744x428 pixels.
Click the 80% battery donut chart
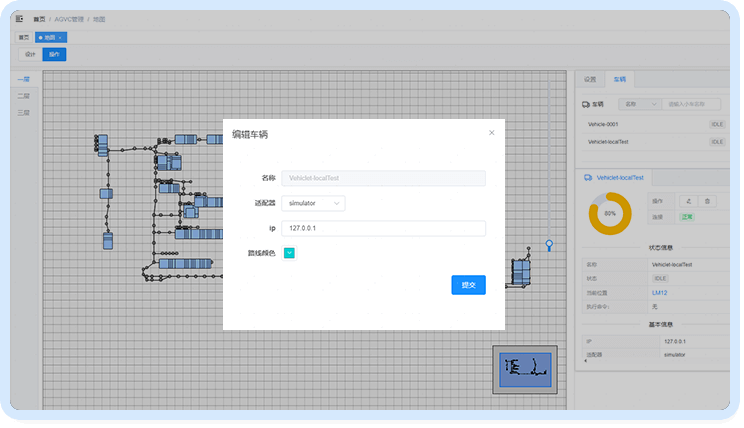[610, 213]
